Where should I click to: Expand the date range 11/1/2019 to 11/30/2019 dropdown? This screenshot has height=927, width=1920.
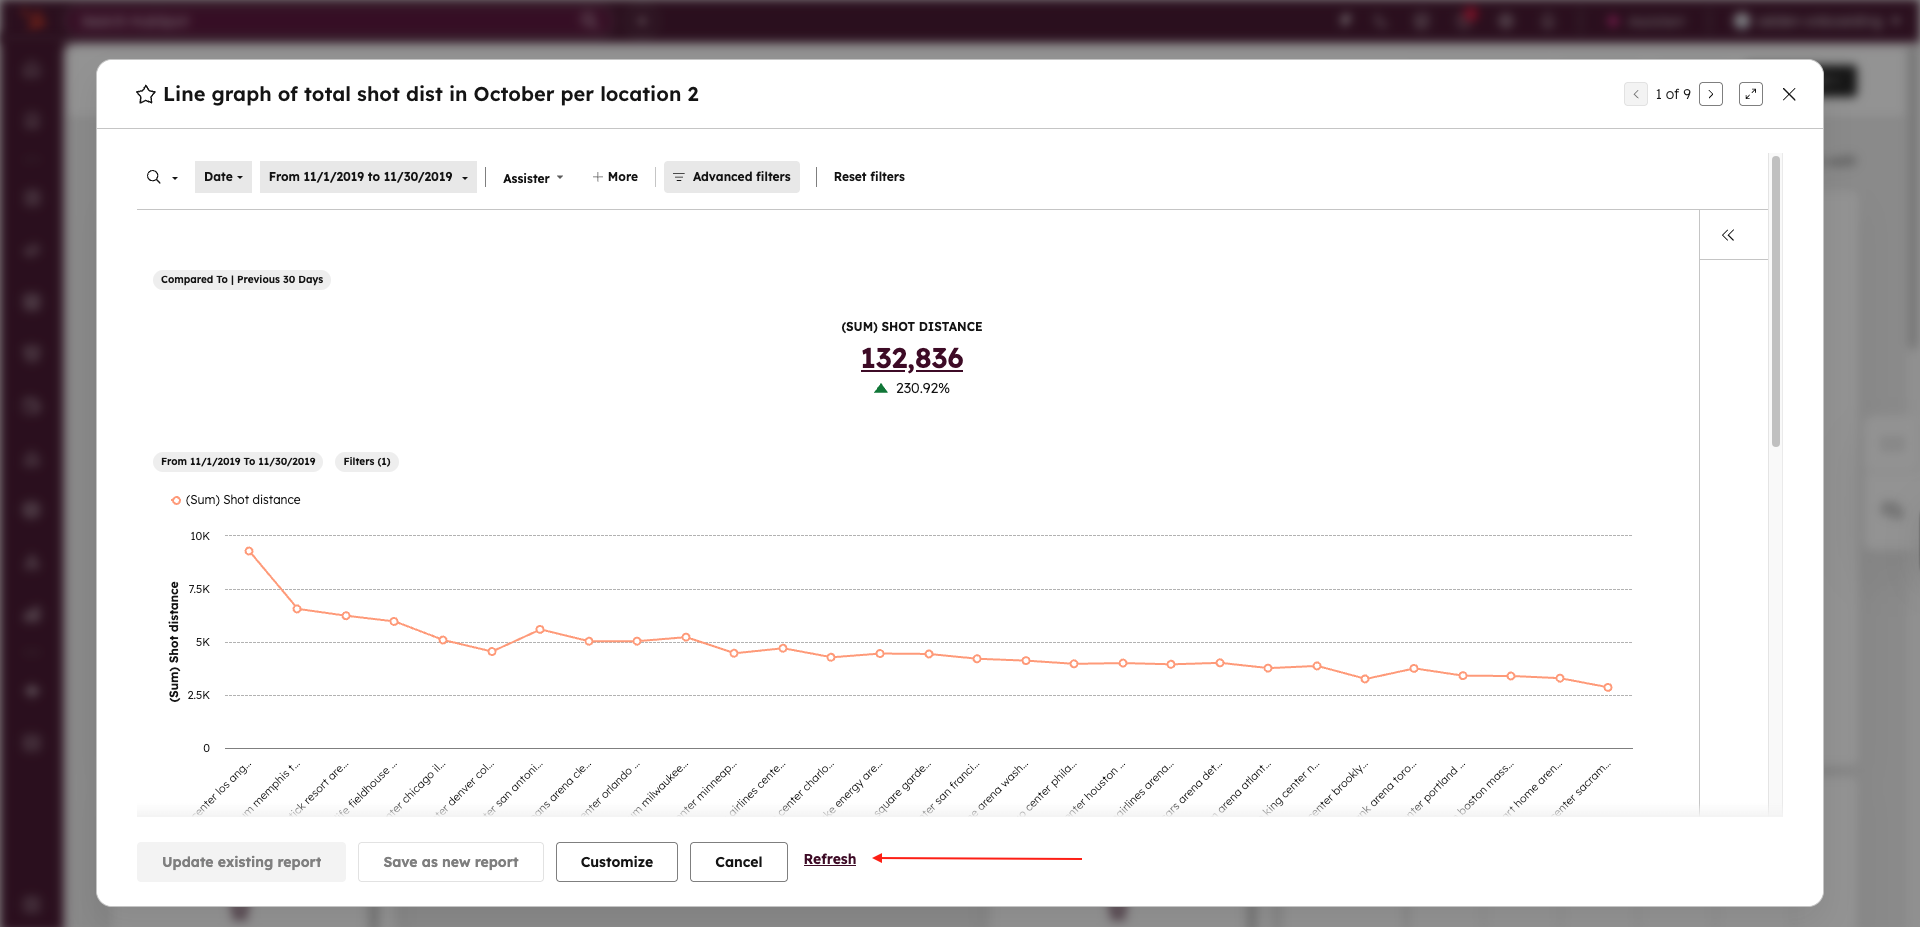click(368, 177)
